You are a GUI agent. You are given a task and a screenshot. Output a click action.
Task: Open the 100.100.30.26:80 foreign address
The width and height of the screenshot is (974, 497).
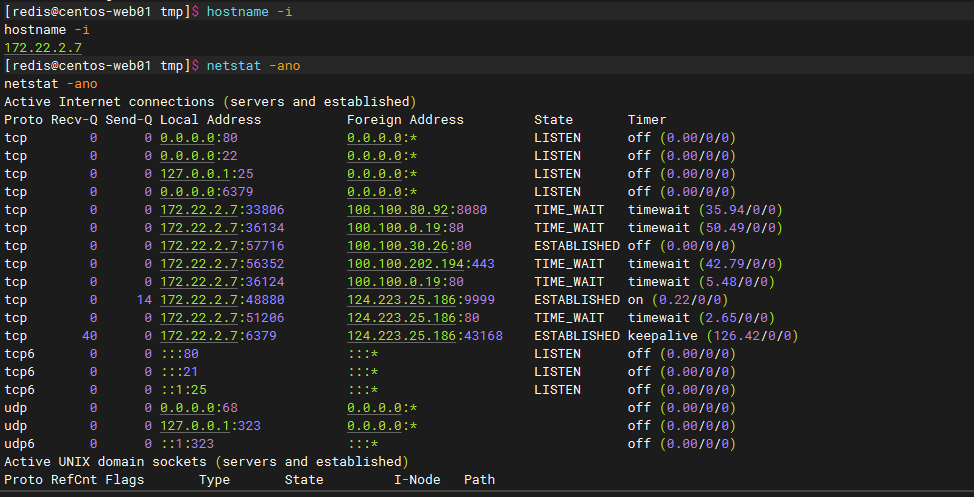click(x=409, y=246)
